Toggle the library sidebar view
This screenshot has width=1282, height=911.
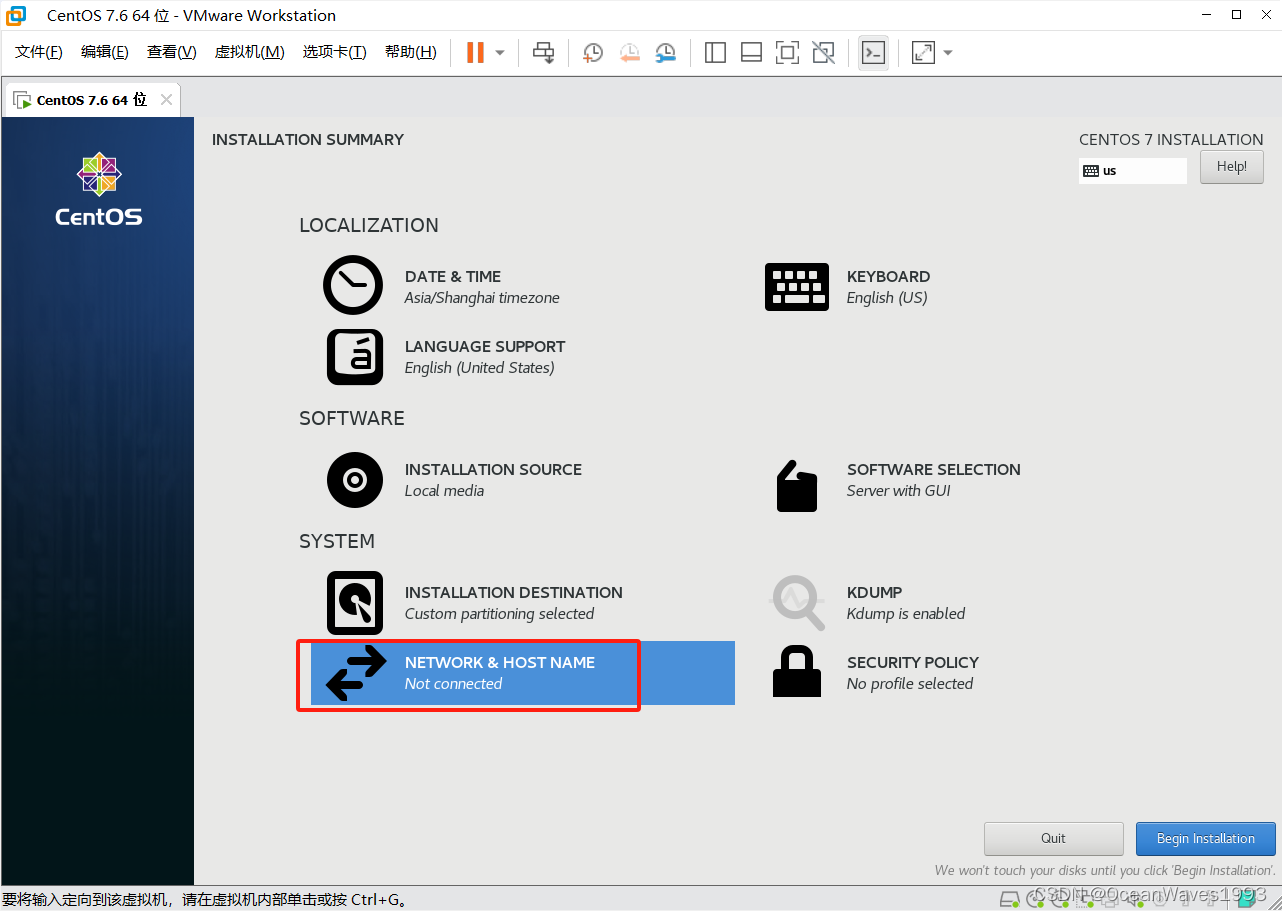tap(715, 52)
